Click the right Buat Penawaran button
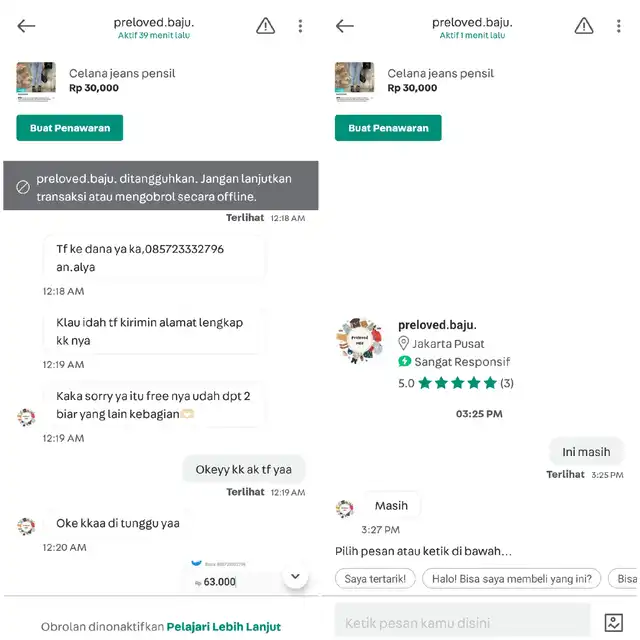Image resolution: width=640 pixels, height=640 pixels. 388,128
